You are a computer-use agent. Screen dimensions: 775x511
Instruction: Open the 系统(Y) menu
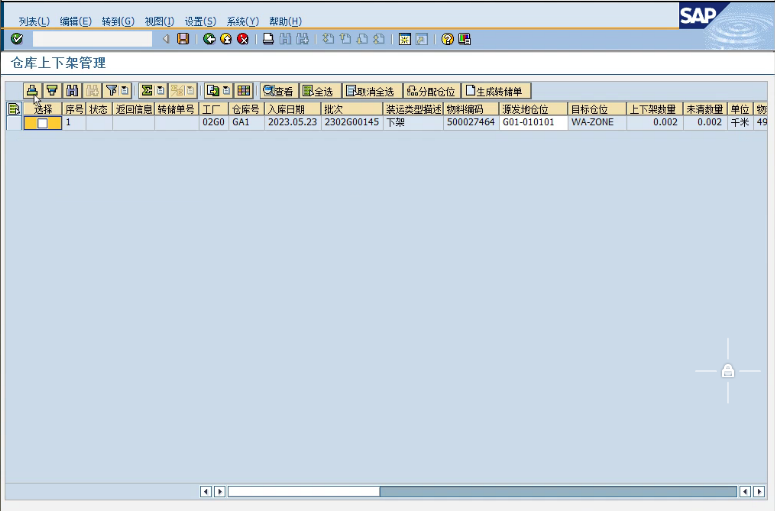pyautogui.click(x=242, y=21)
